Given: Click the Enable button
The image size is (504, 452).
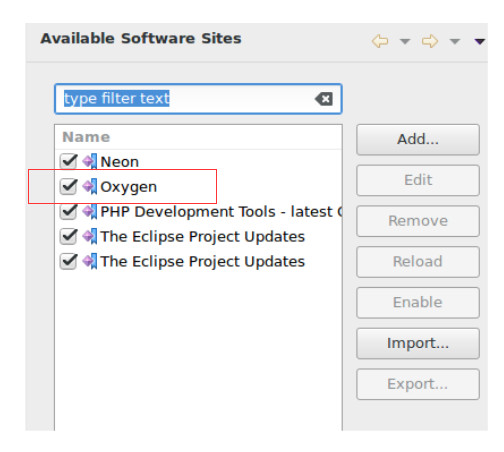Looking at the screenshot, I should [x=418, y=303].
